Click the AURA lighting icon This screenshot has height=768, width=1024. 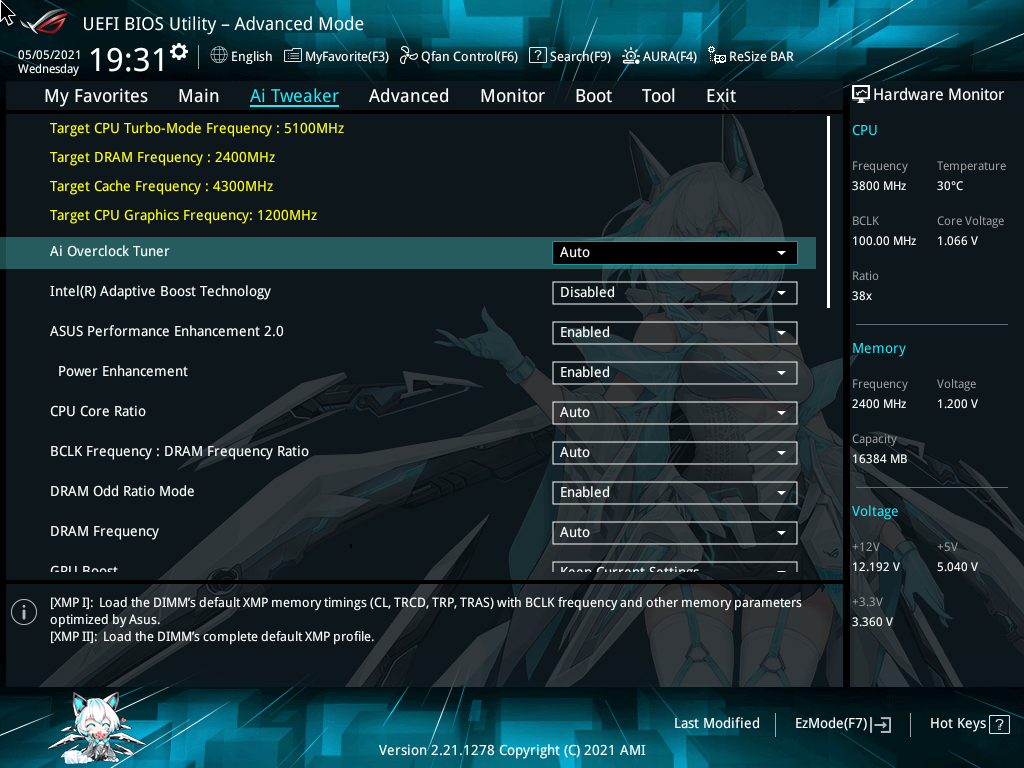click(630, 56)
